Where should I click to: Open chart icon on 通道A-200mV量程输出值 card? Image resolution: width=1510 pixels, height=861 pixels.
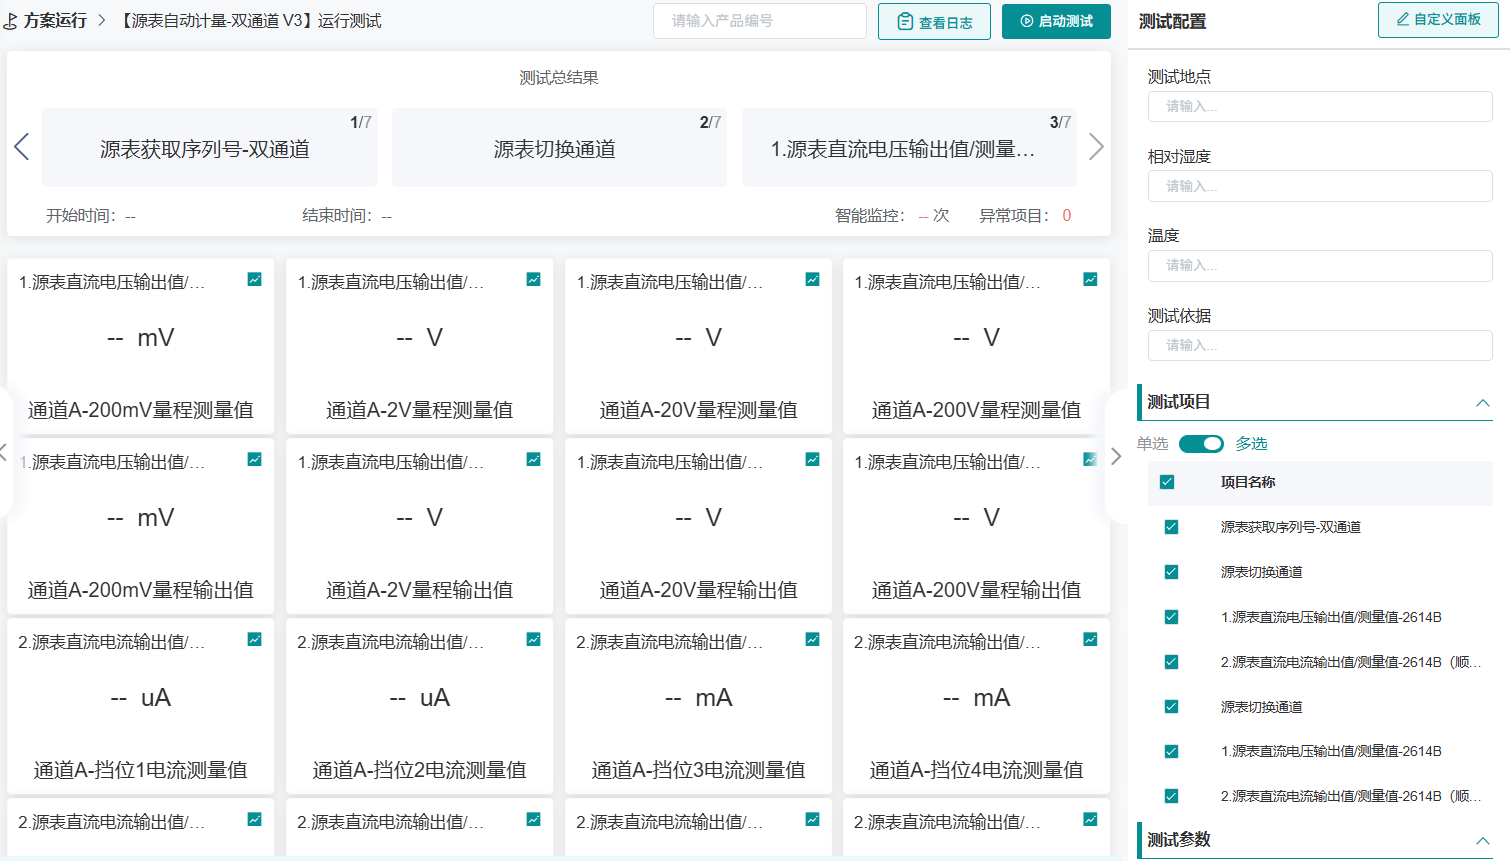(255, 460)
